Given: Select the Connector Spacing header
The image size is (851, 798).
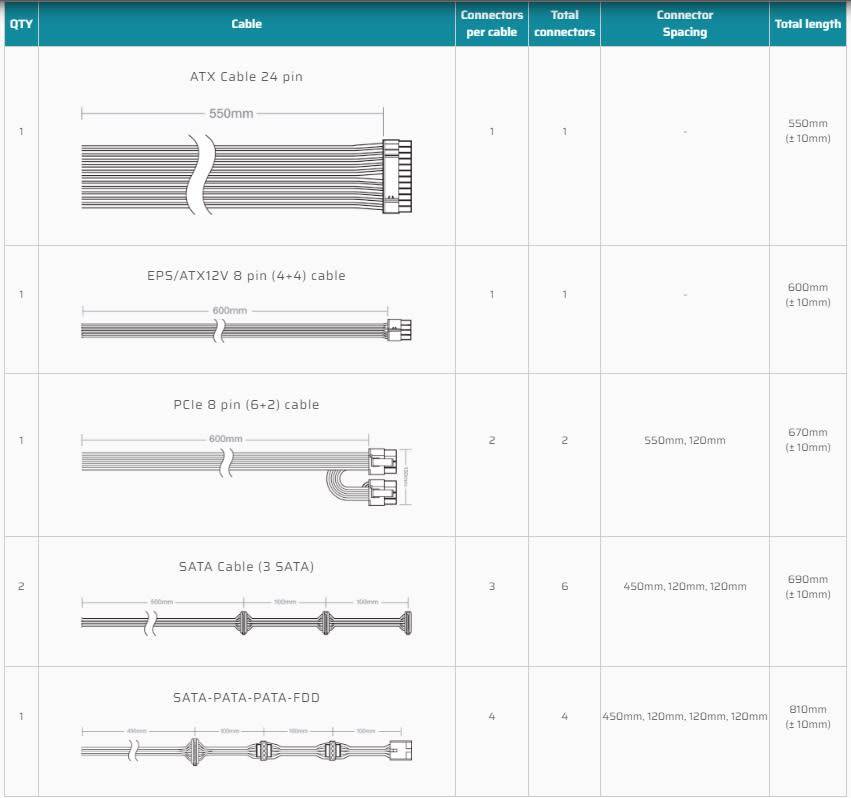Looking at the screenshot, I should (684, 24).
